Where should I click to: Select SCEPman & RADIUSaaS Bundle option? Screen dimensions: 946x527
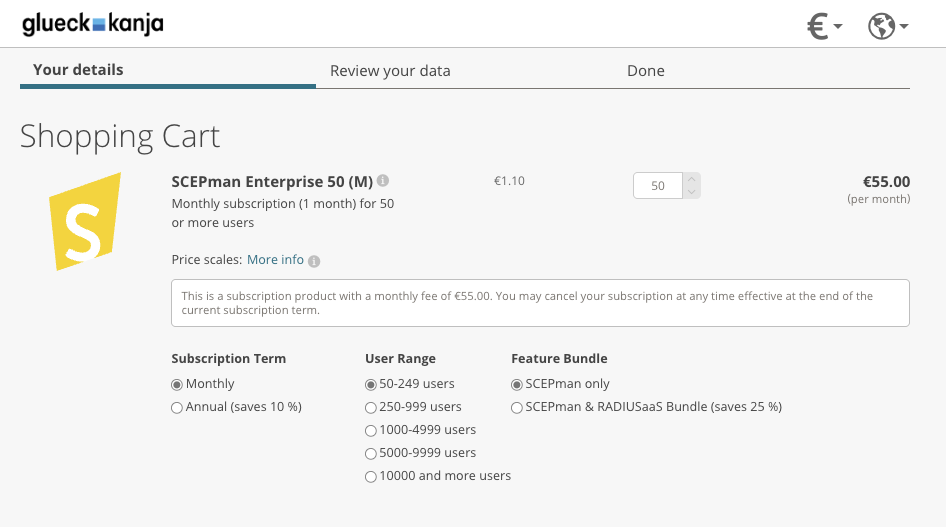tap(517, 407)
